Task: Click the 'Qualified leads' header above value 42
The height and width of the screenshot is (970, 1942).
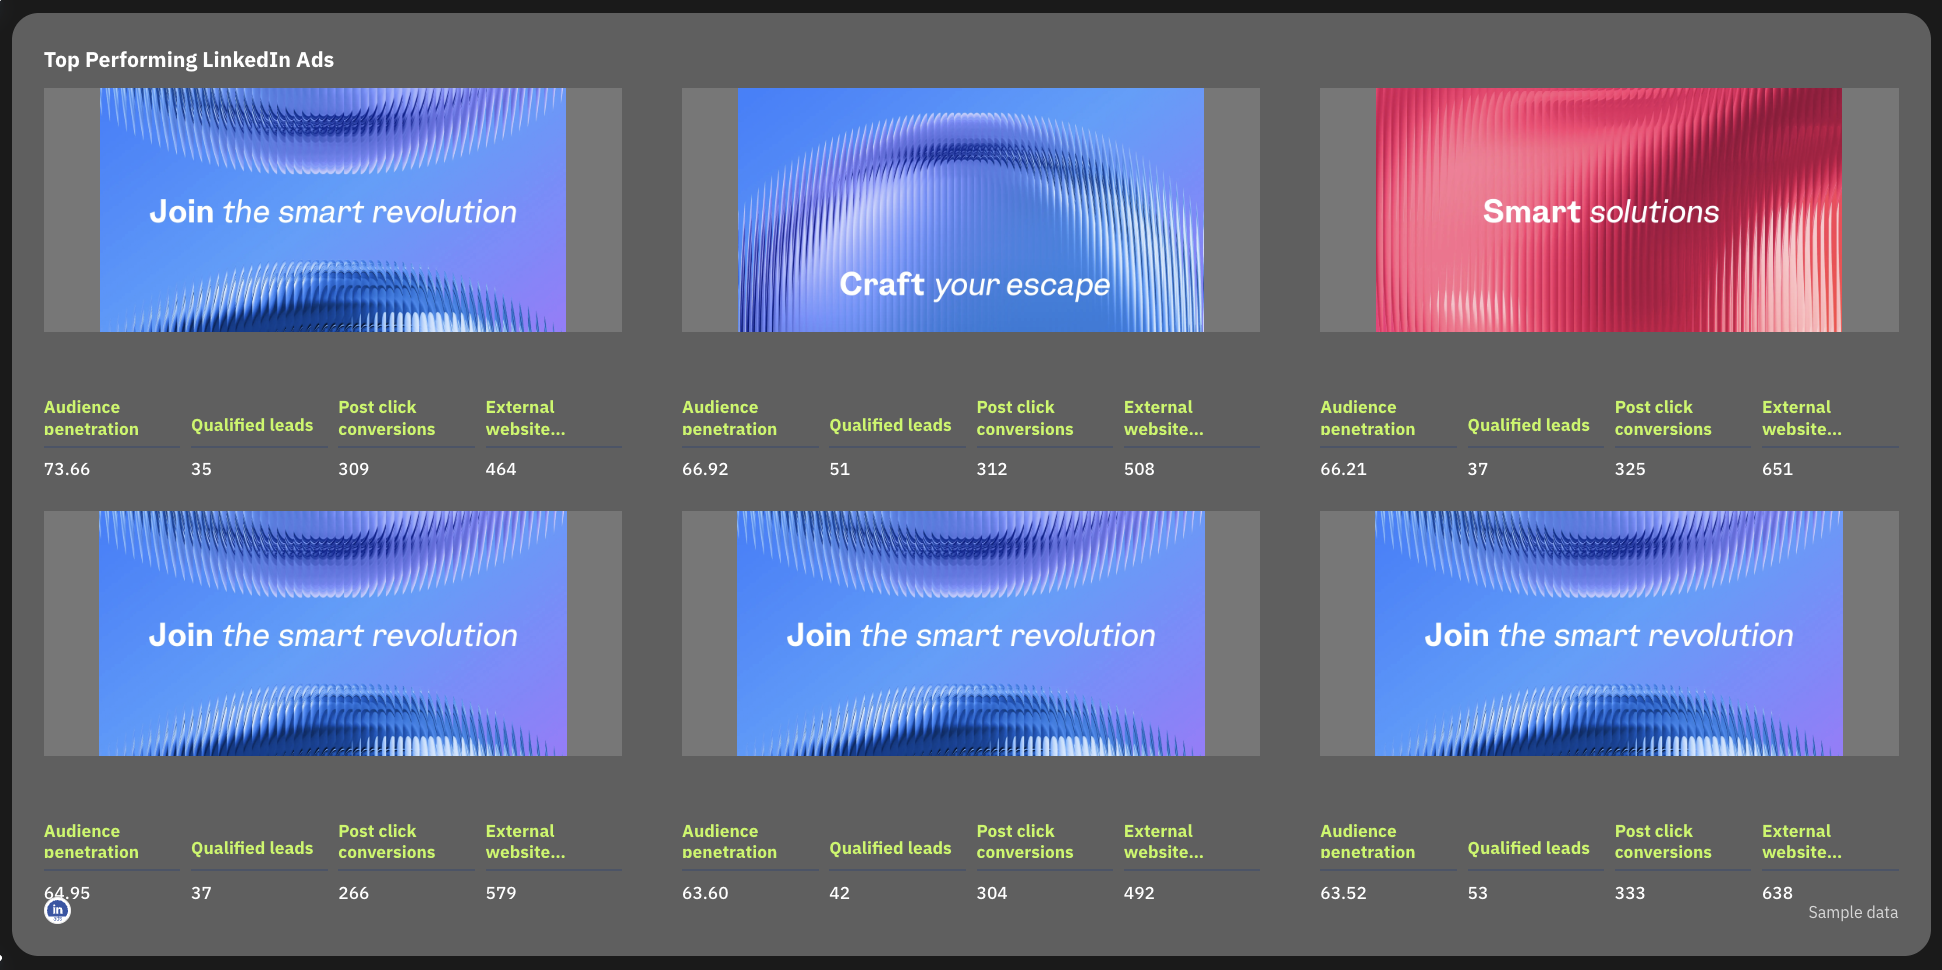Action: point(890,848)
